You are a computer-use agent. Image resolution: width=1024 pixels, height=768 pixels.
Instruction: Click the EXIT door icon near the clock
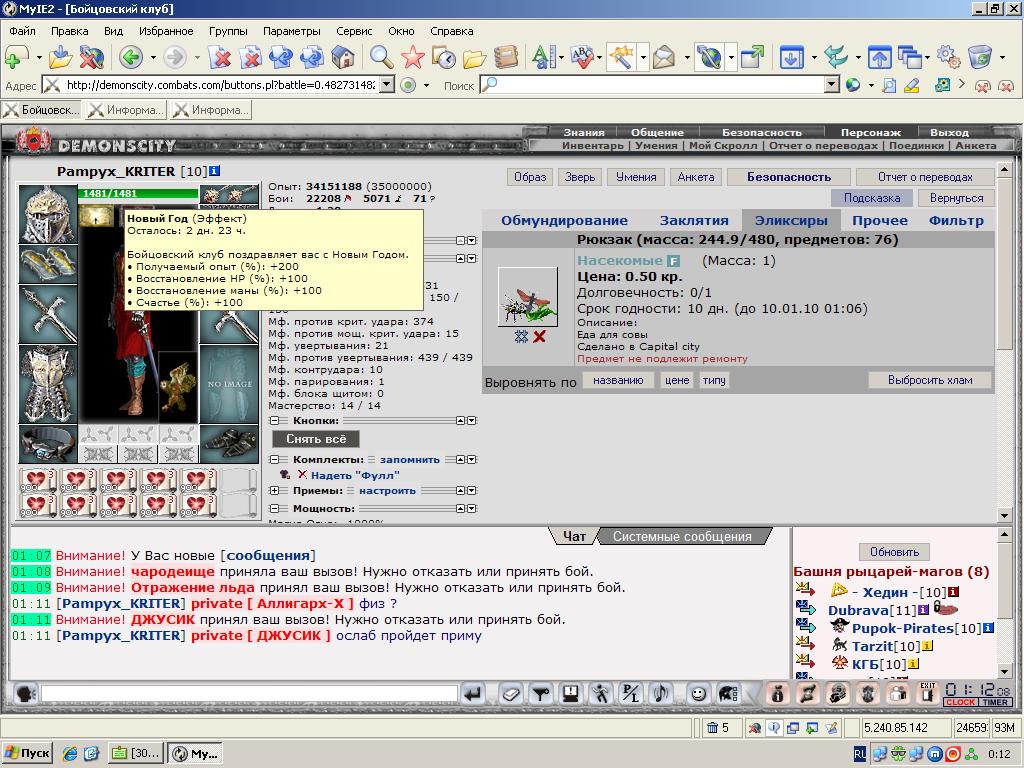pos(927,693)
